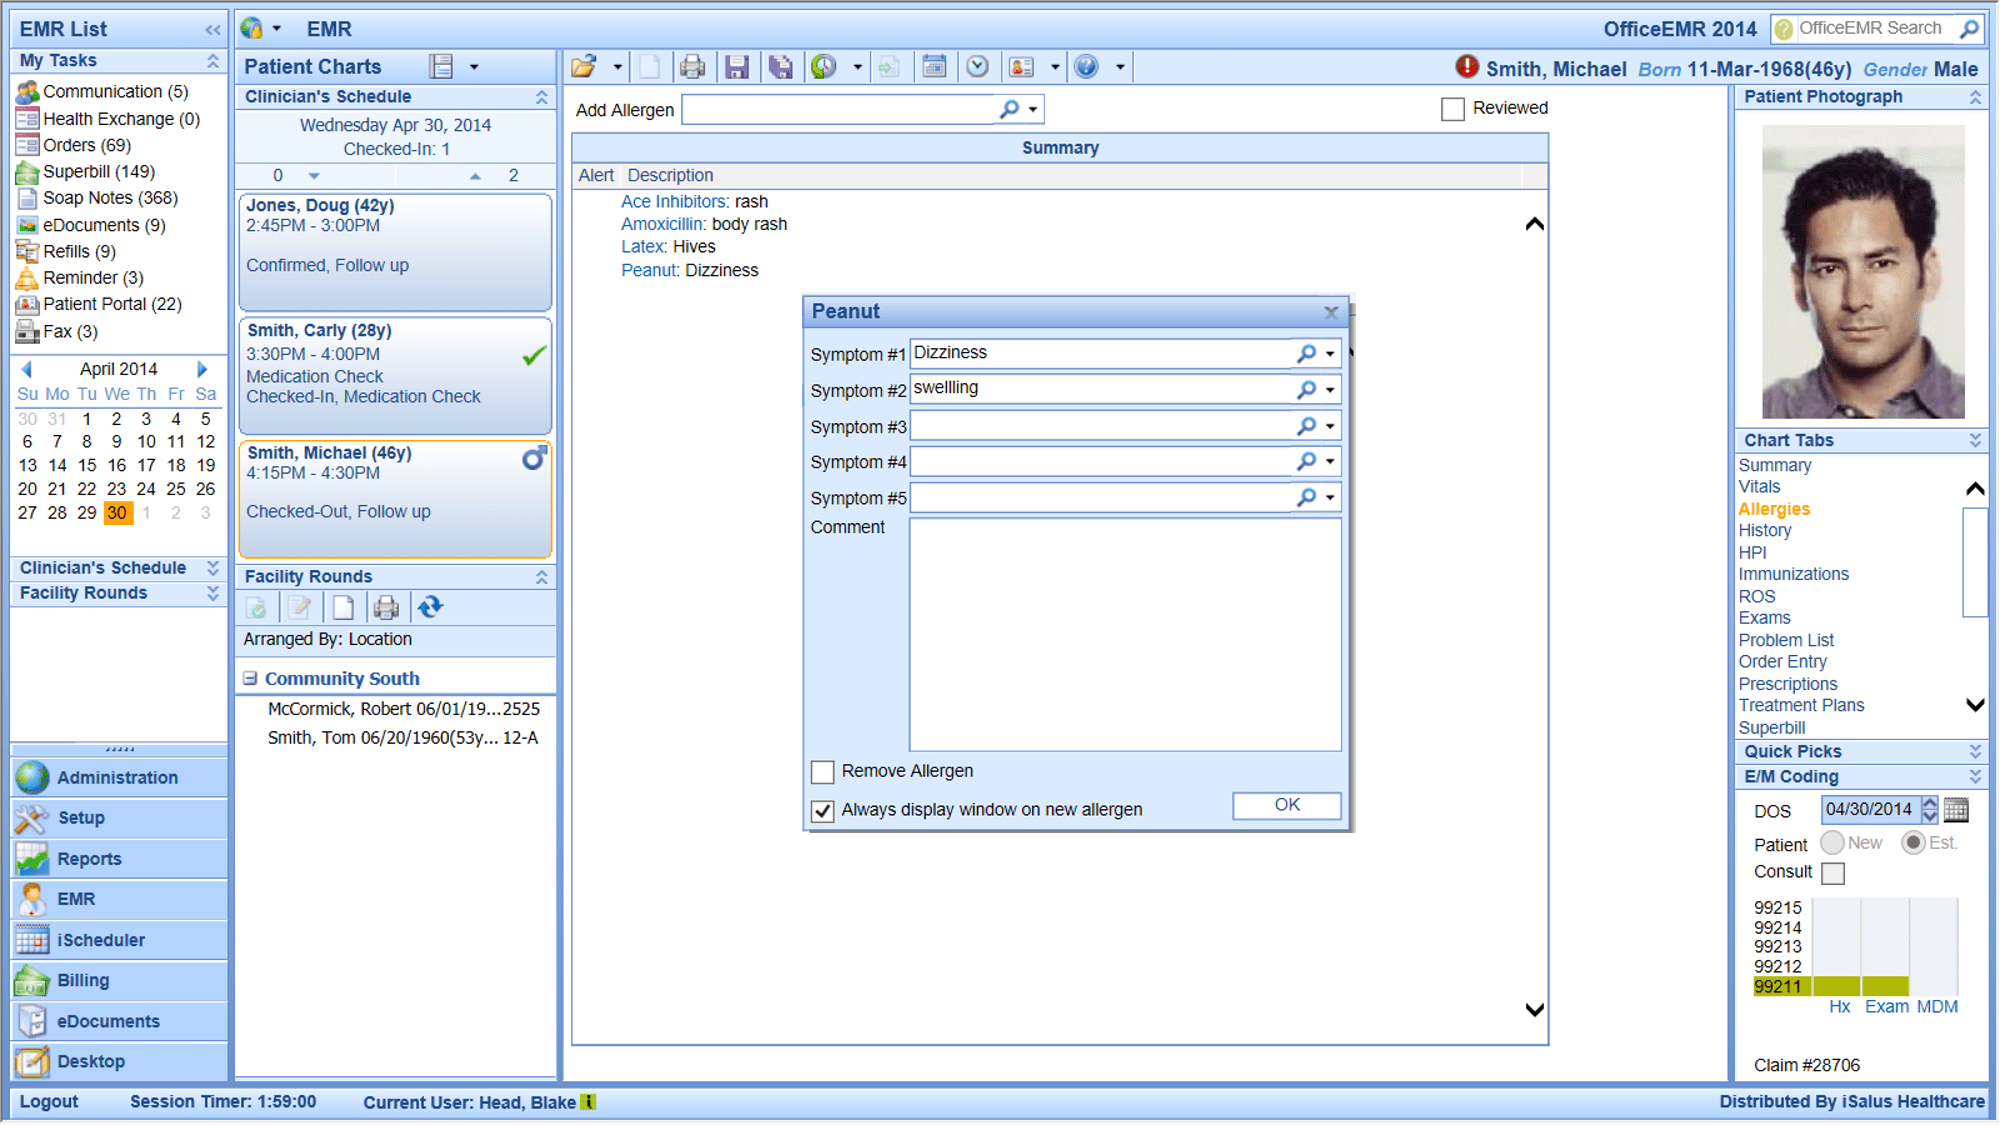The image size is (2000, 1125).
Task: Click in the Comment text area
Action: point(1124,635)
